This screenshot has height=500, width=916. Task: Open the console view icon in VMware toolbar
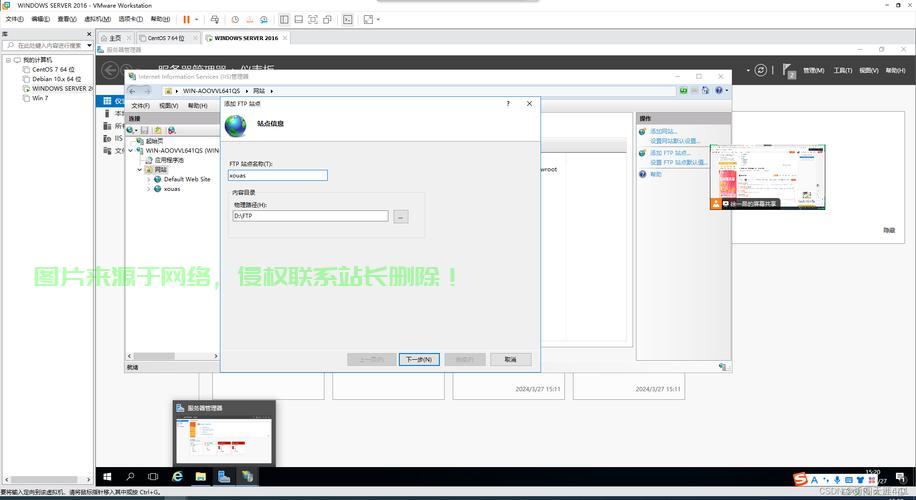point(348,19)
